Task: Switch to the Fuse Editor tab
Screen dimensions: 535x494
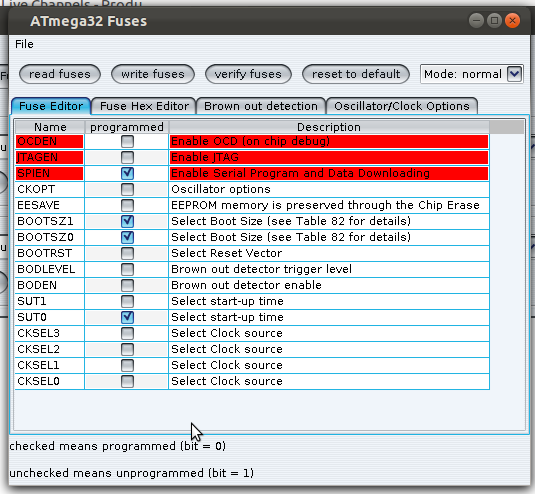Action: click(51, 106)
